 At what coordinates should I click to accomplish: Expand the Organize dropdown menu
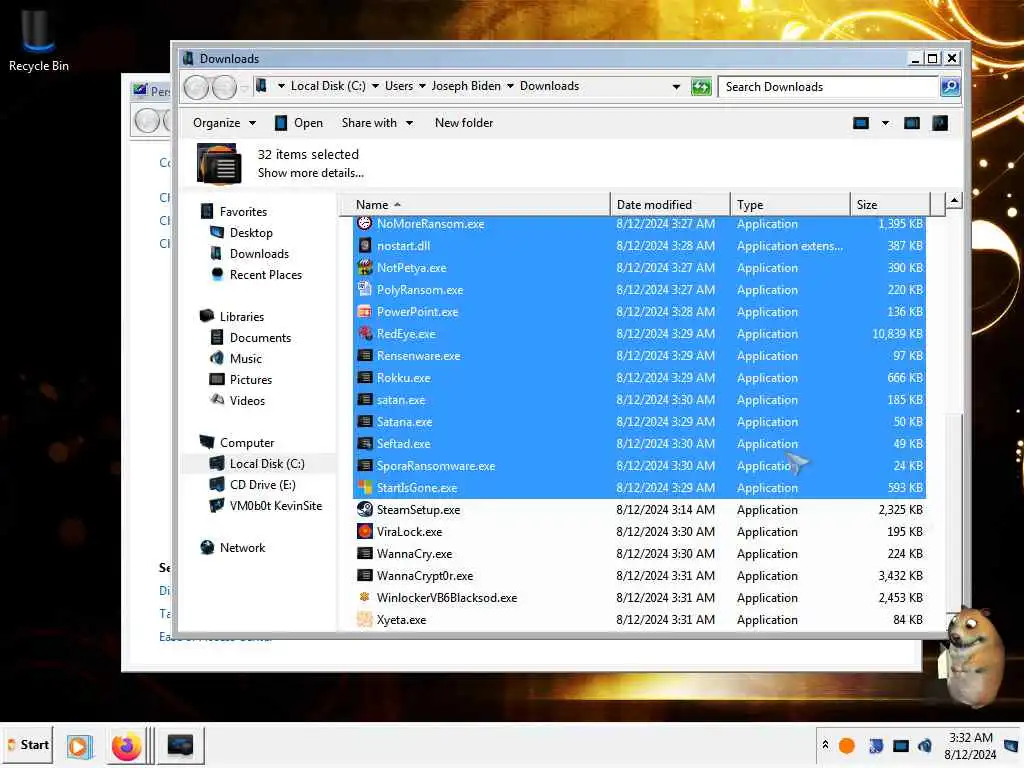coord(224,123)
